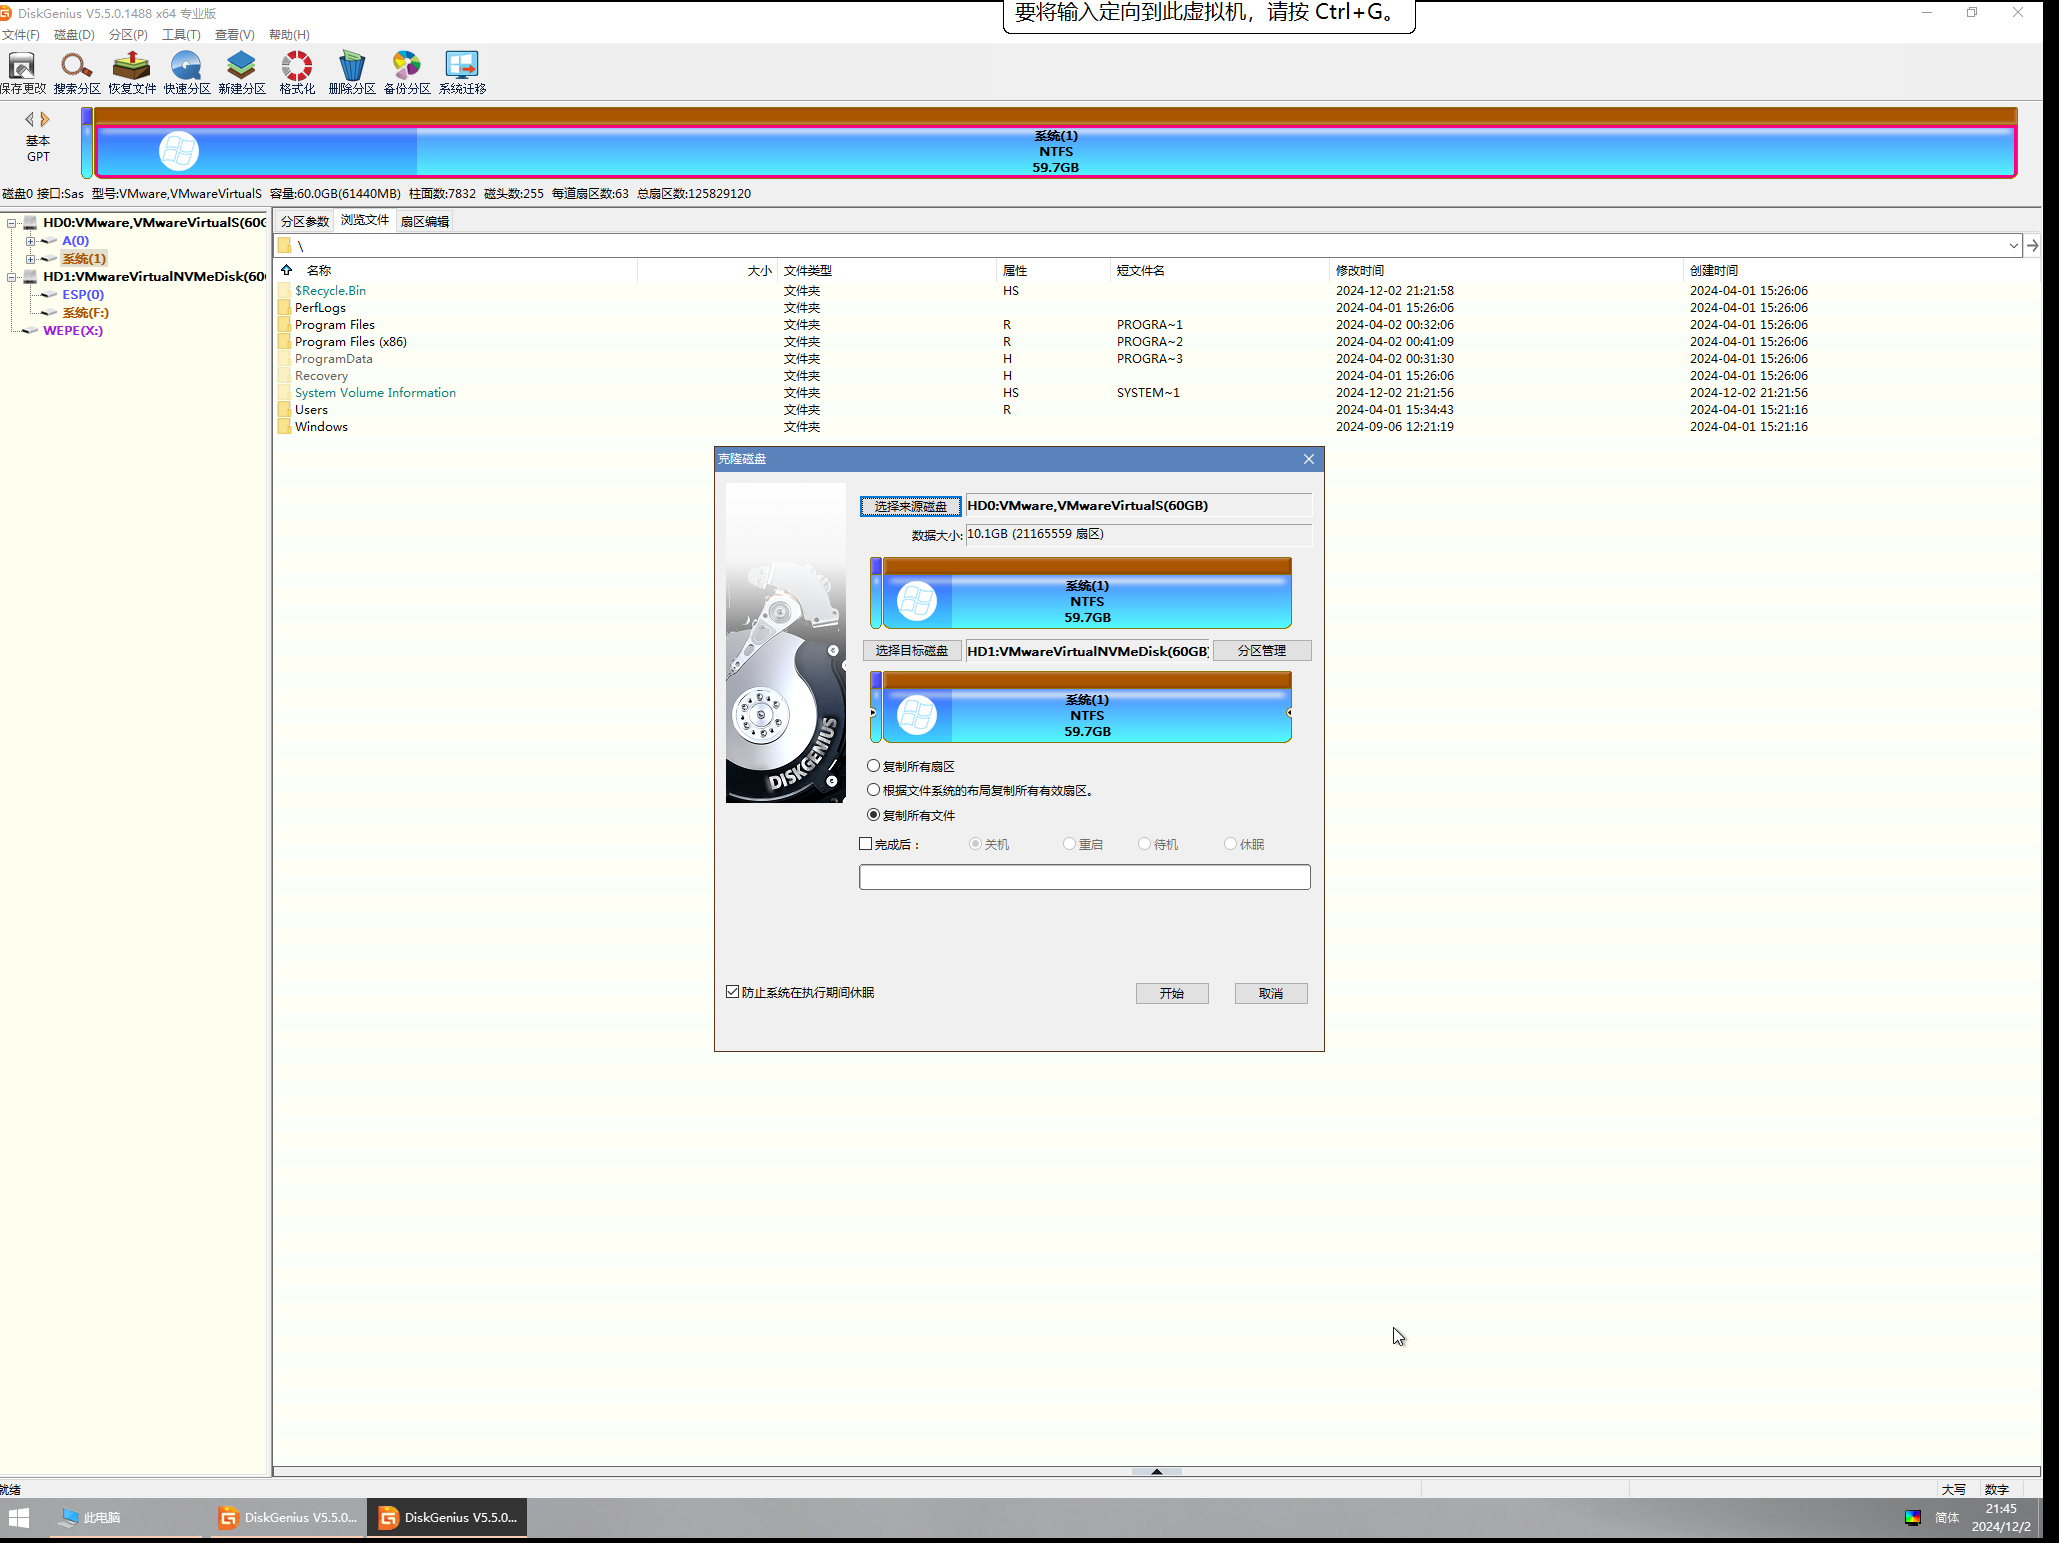Switch to the 分区参数 tab
This screenshot has height=1543, width=2059.
305,221
